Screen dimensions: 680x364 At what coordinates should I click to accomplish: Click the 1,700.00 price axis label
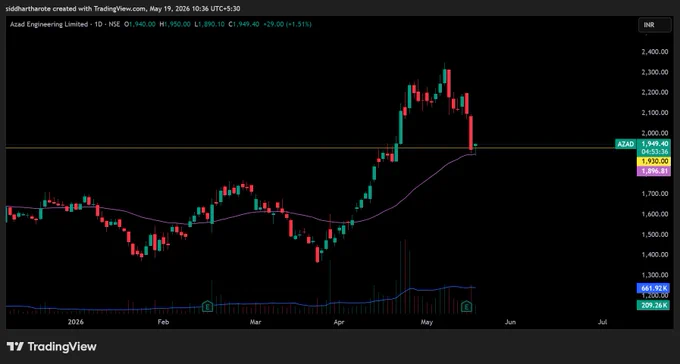[x=654, y=193]
